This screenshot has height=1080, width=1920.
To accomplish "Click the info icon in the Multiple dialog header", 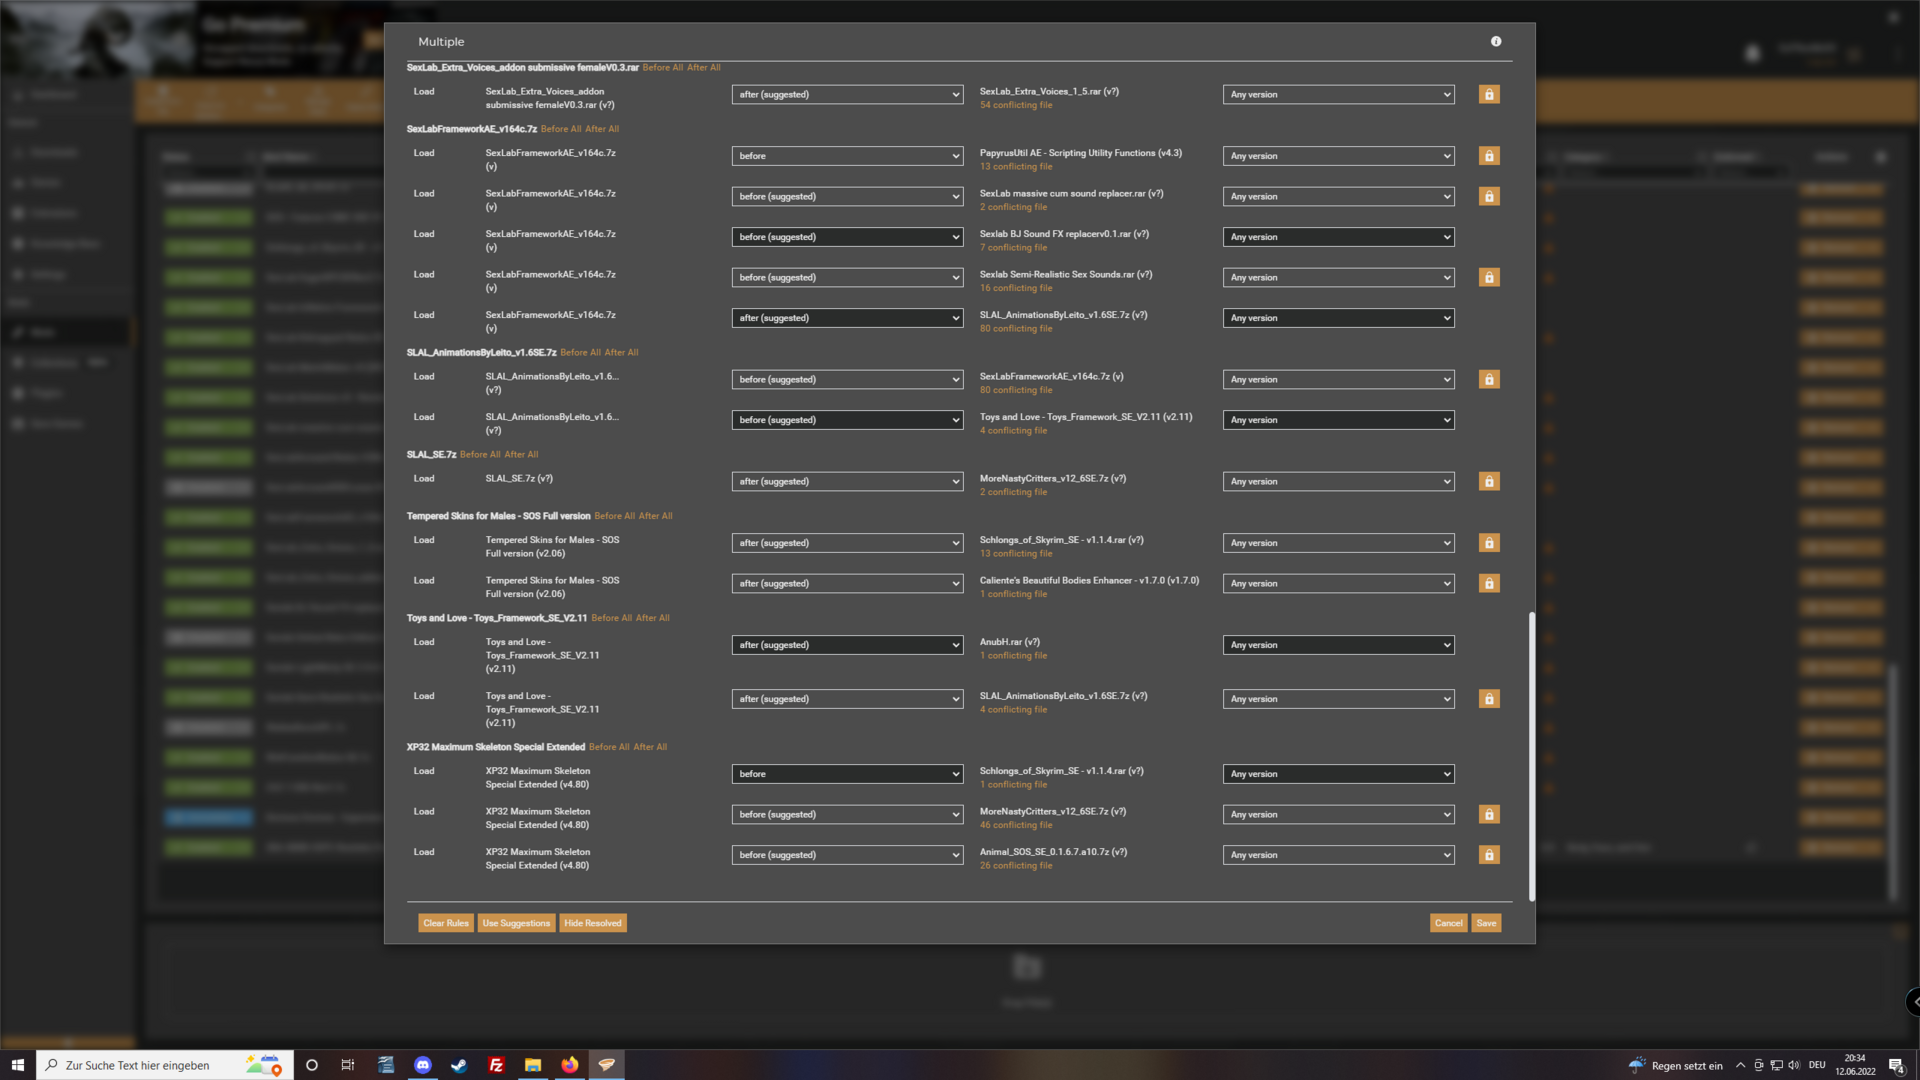I will pos(1496,41).
